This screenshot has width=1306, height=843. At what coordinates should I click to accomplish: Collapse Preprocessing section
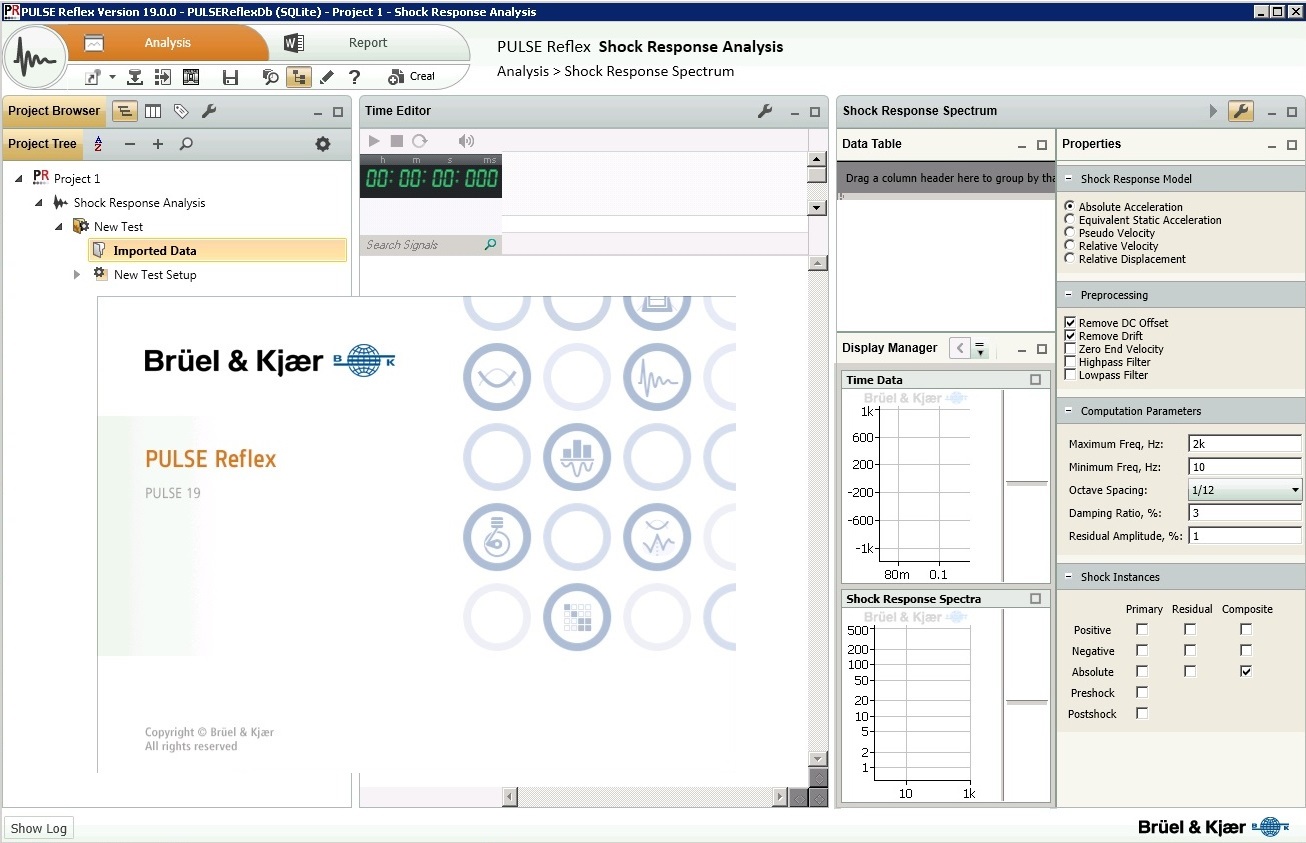(1068, 295)
